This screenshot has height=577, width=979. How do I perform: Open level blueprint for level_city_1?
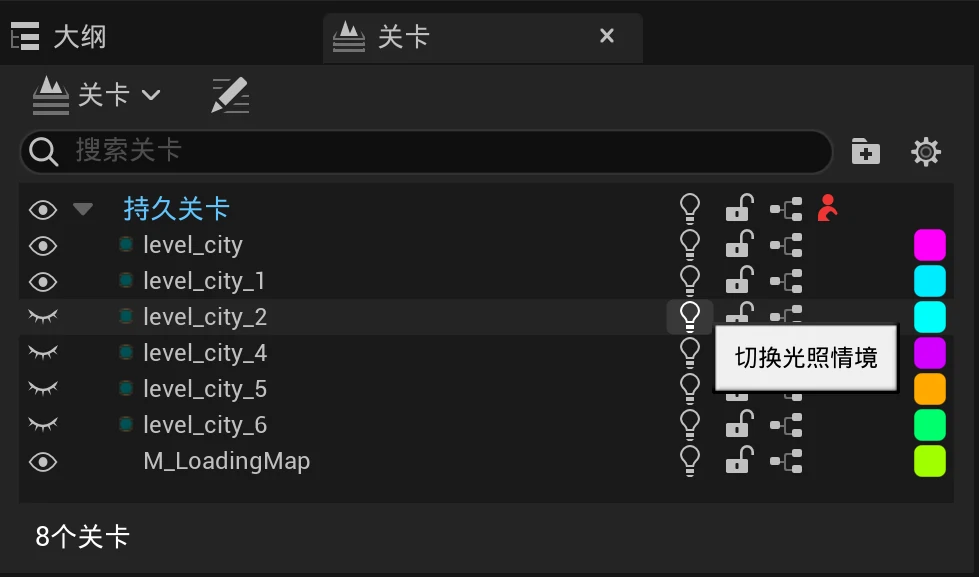point(786,281)
